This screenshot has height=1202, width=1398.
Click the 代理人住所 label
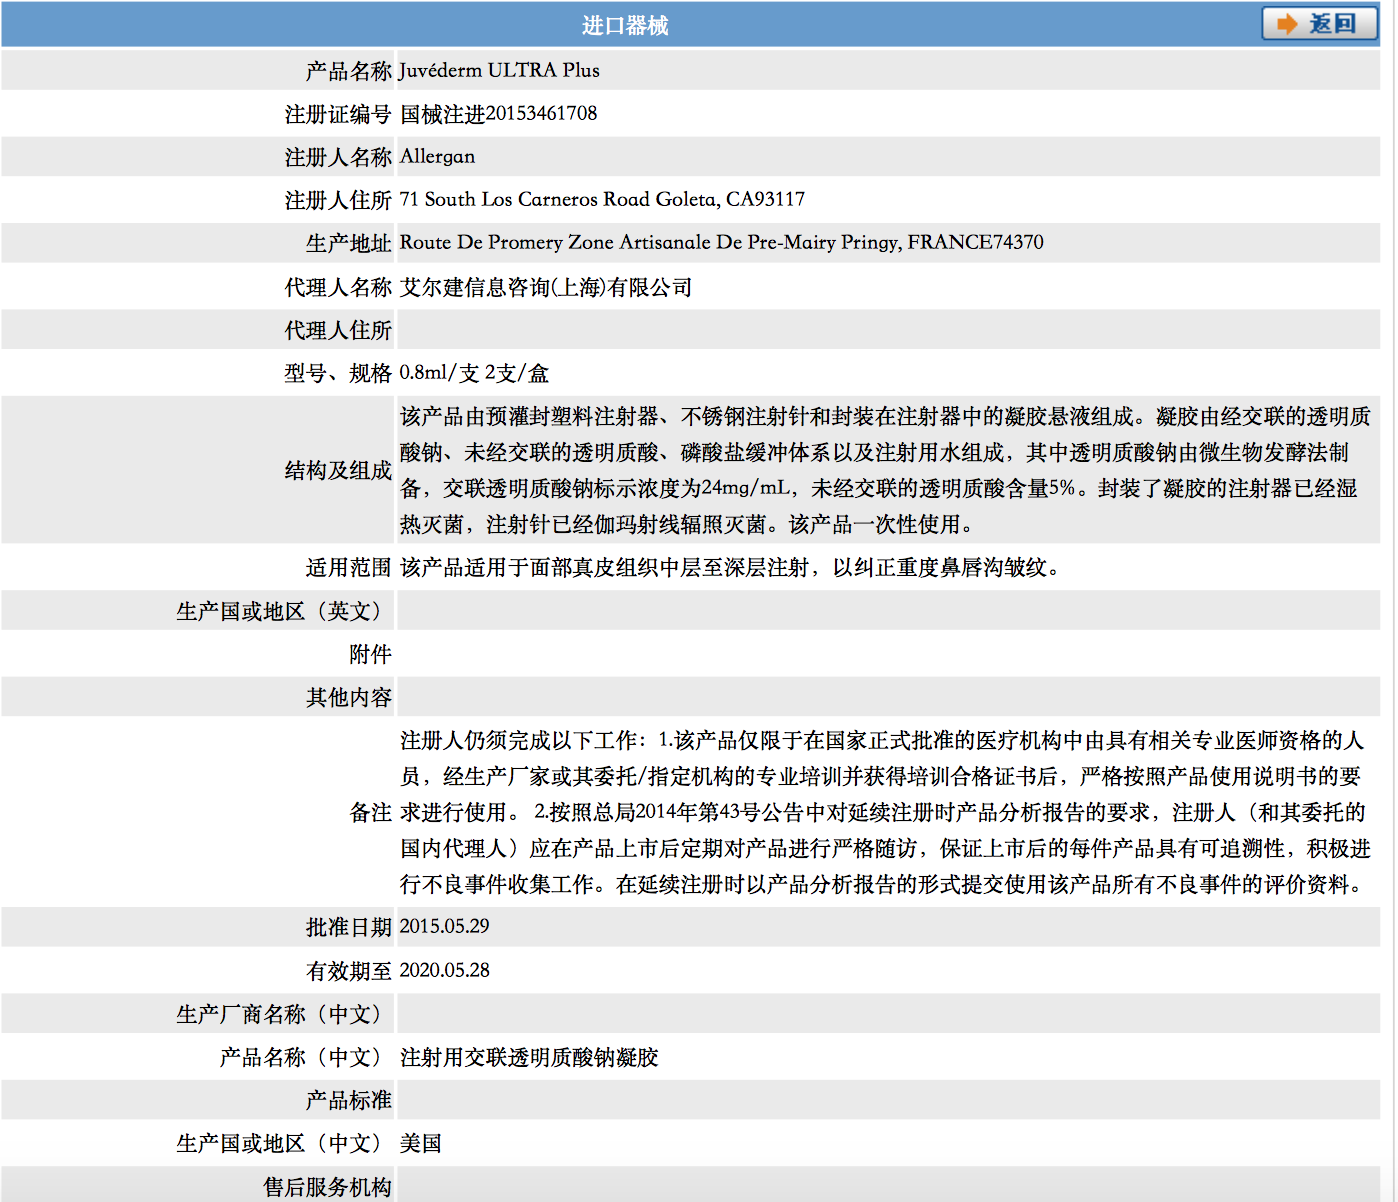point(338,330)
